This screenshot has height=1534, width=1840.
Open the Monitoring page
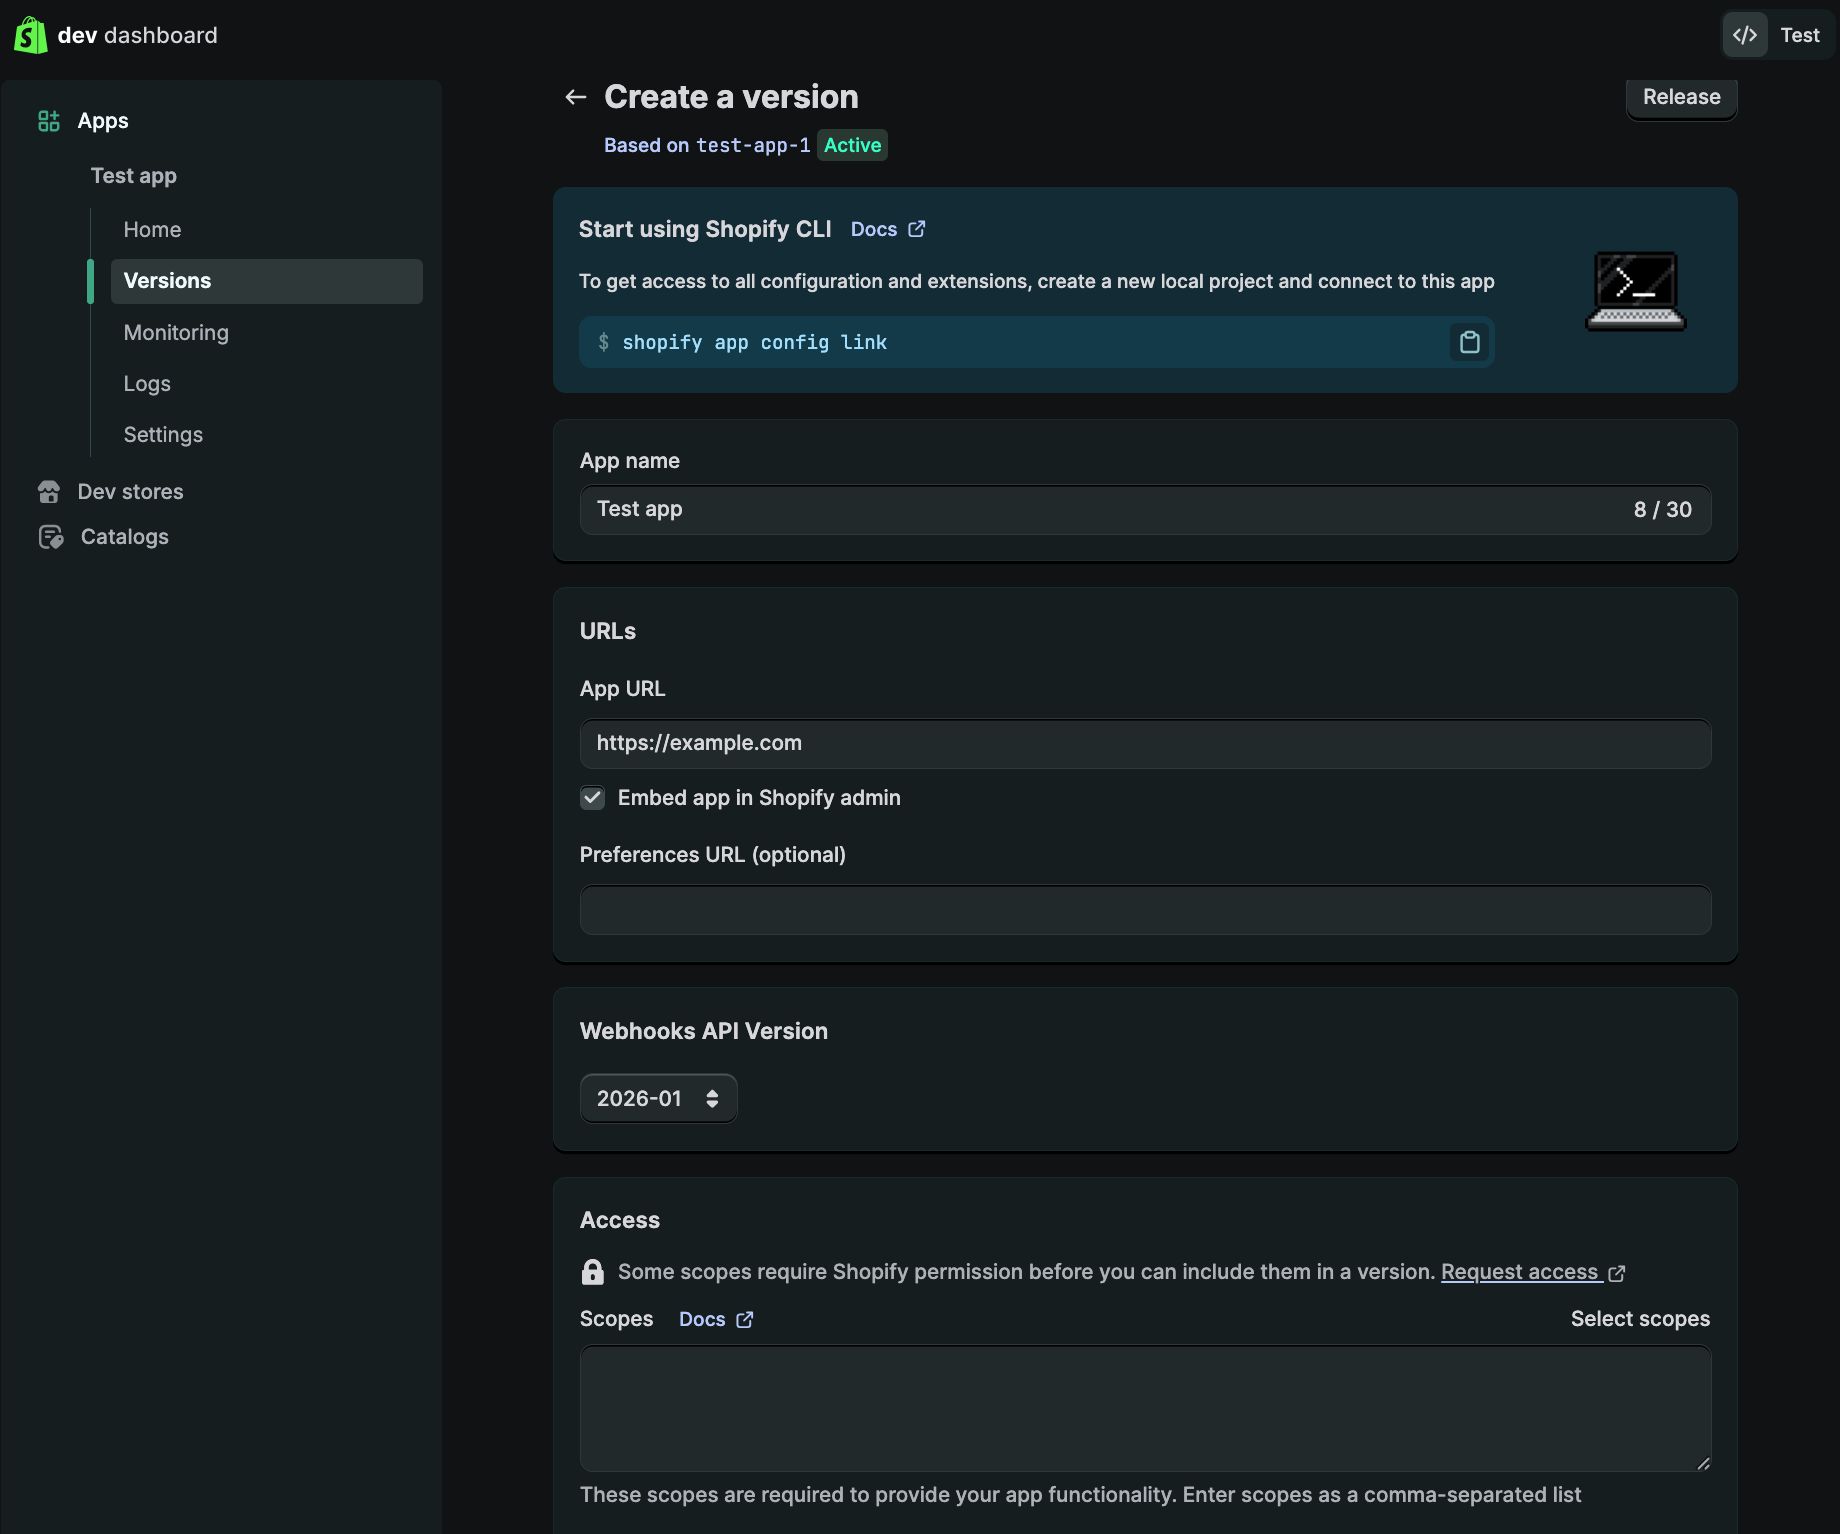click(176, 333)
